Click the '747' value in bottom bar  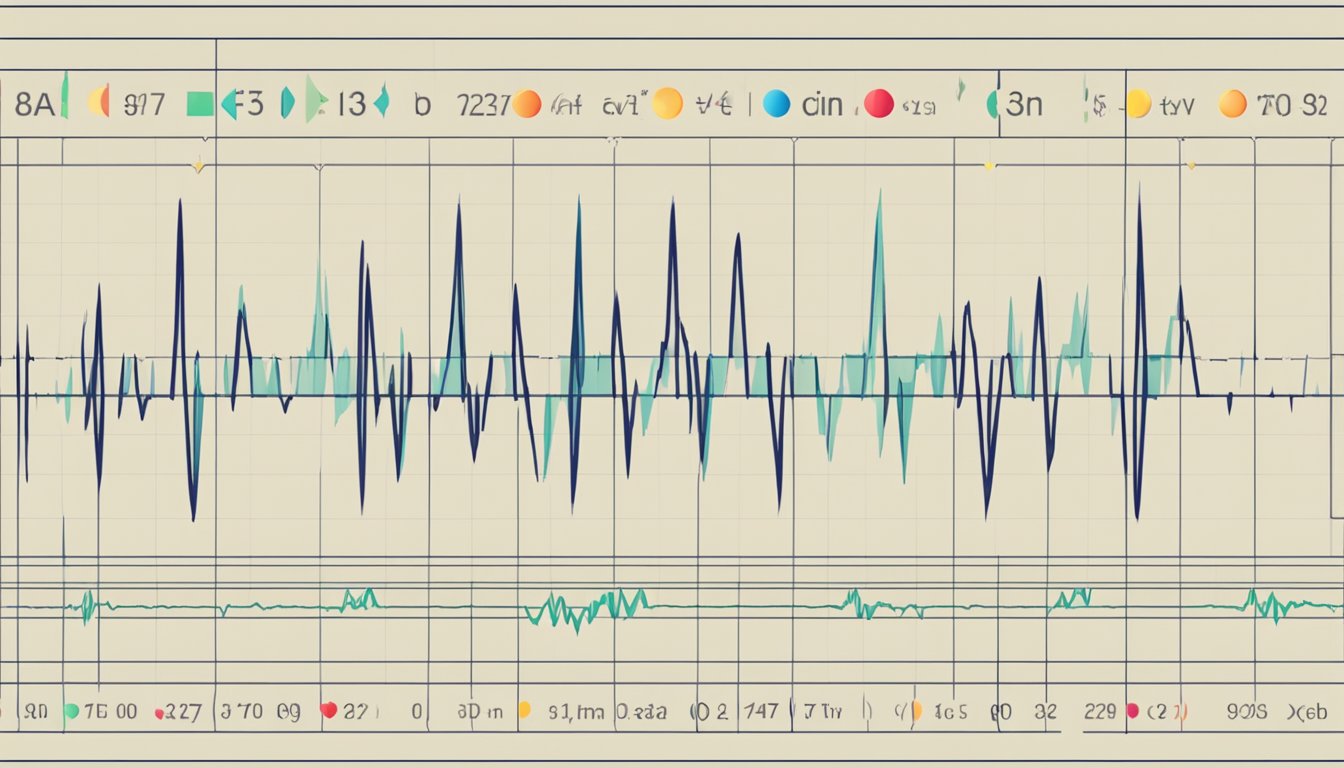tap(761, 712)
